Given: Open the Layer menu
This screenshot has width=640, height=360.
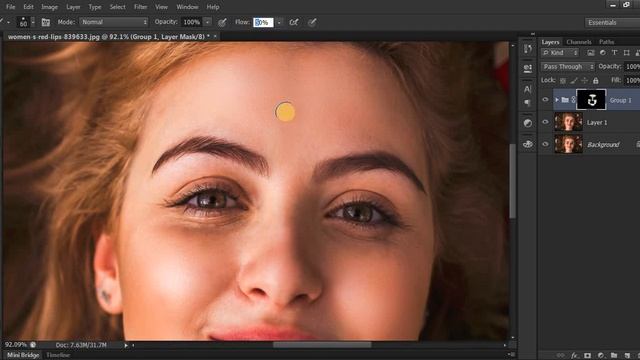Looking at the screenshot, I should [73, 7].
